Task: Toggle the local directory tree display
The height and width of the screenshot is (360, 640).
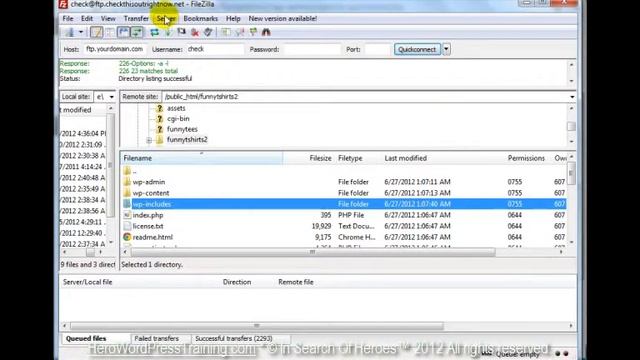Action: (110, 32)
